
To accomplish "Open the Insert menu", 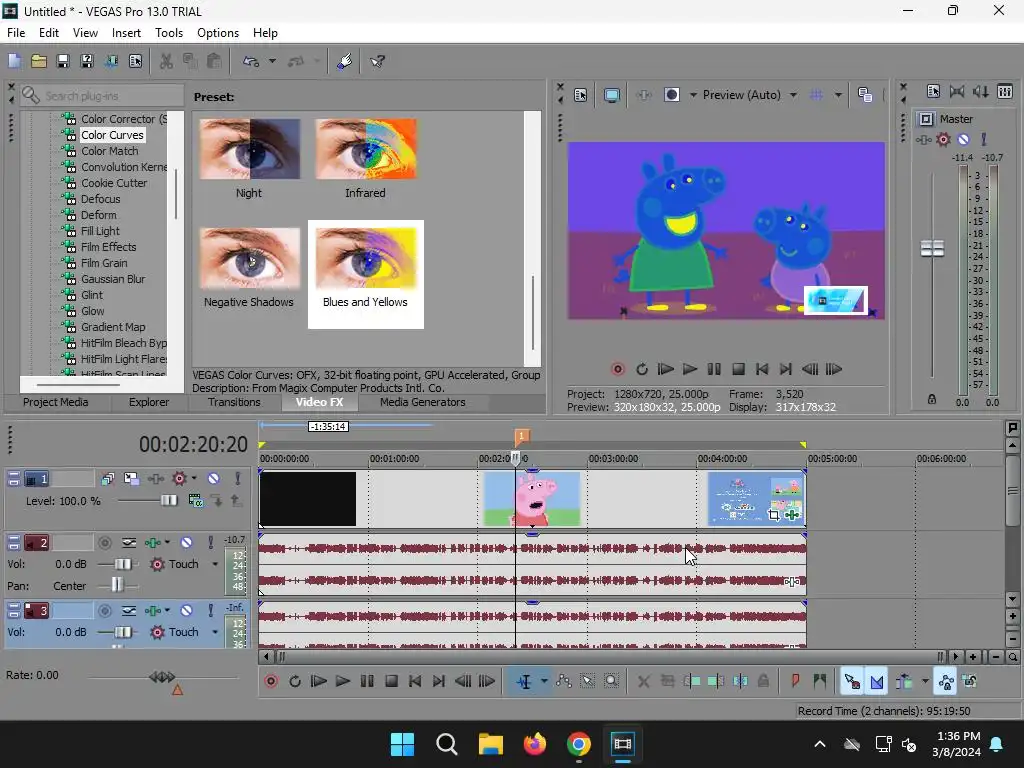I will click(126, 33).
